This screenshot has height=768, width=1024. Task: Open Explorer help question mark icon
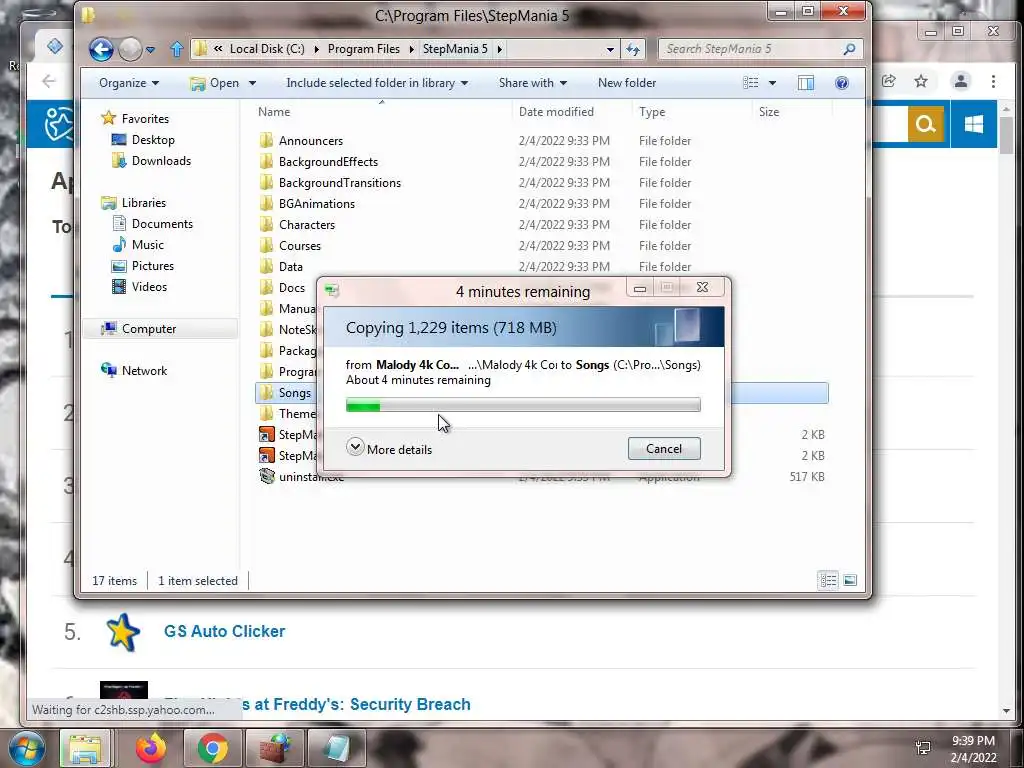pyautogui.click(x=842, y=83)
